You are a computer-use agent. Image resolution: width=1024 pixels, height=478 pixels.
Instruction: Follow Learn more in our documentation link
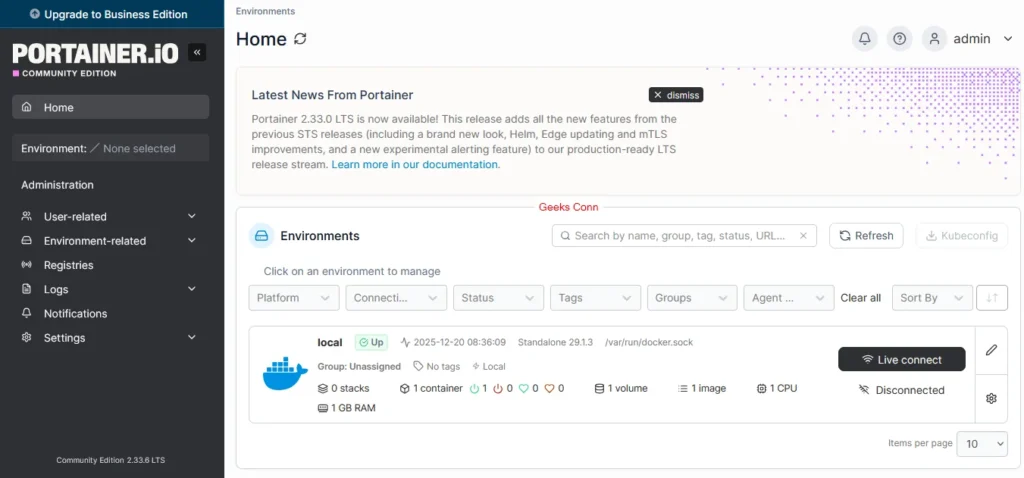click(x=414, y=165)
